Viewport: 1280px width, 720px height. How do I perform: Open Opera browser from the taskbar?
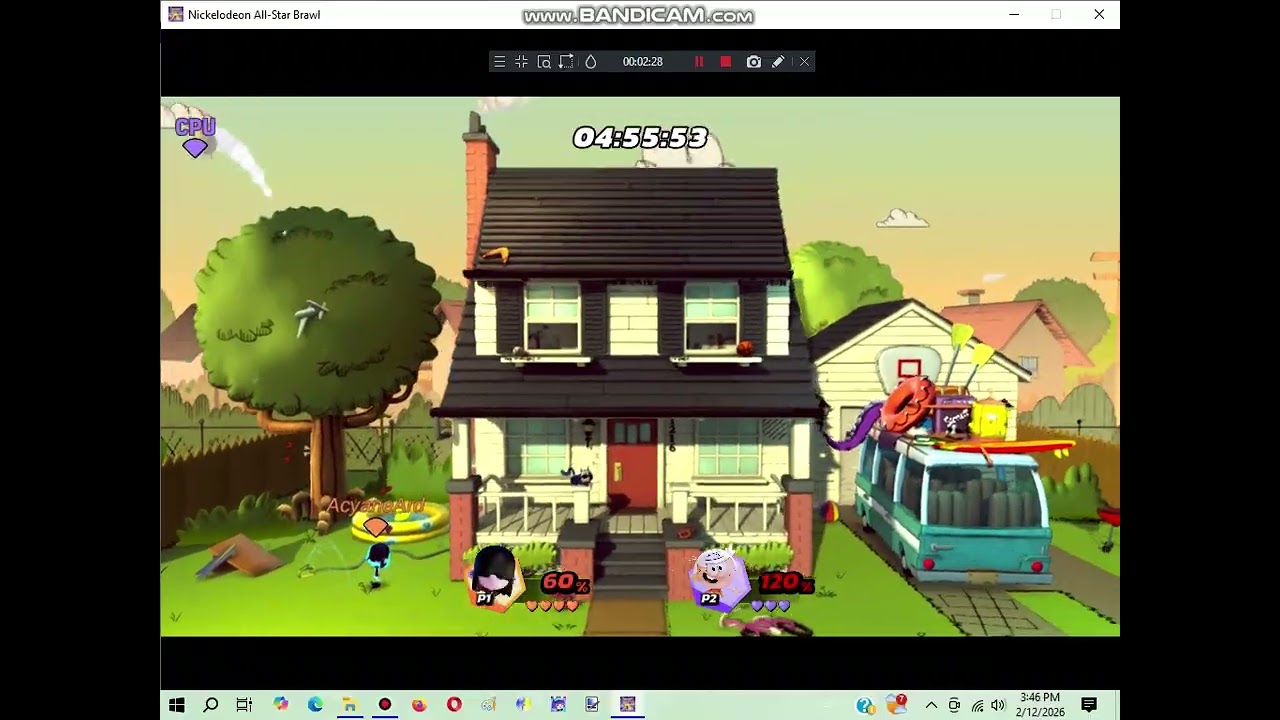coord(454,705)
